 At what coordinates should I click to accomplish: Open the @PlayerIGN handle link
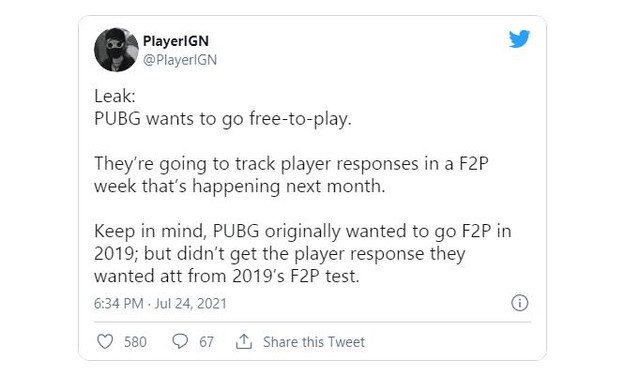pyautogui.click(x=180, y=60)
